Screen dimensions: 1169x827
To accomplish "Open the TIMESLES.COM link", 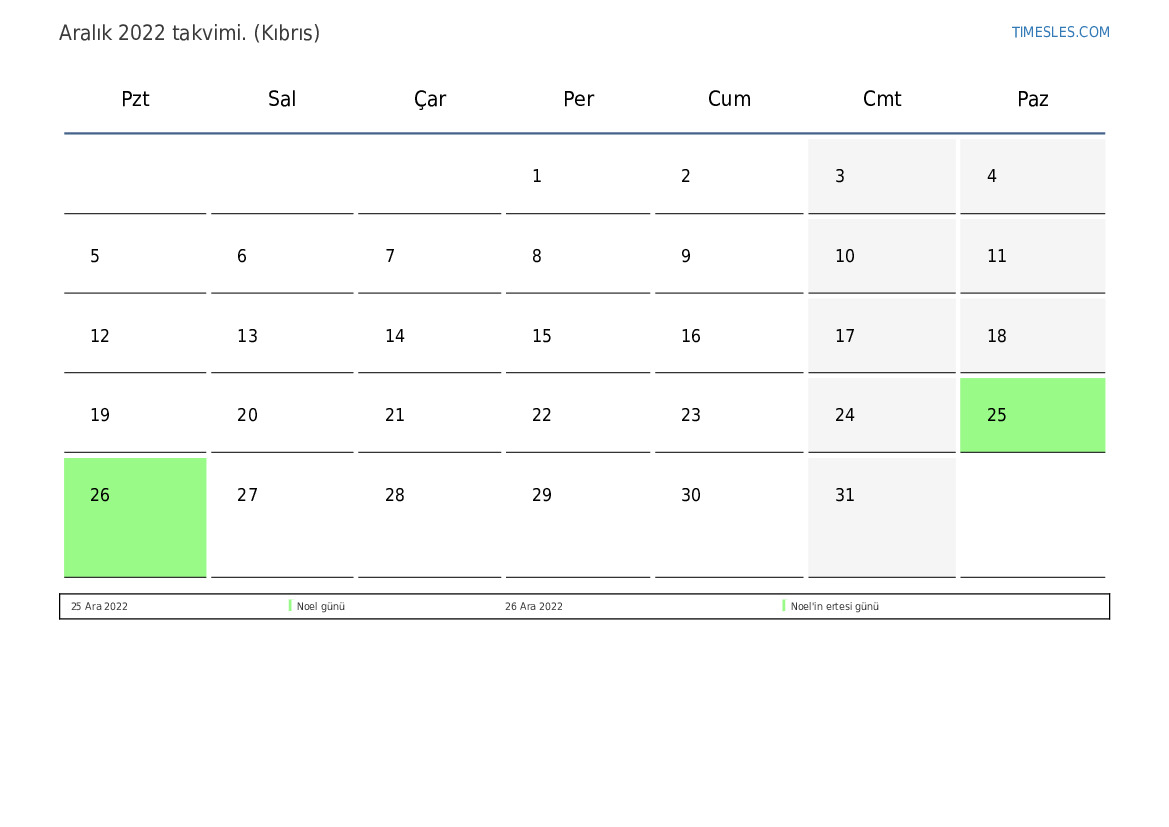I will click(x=1060, y=32).
